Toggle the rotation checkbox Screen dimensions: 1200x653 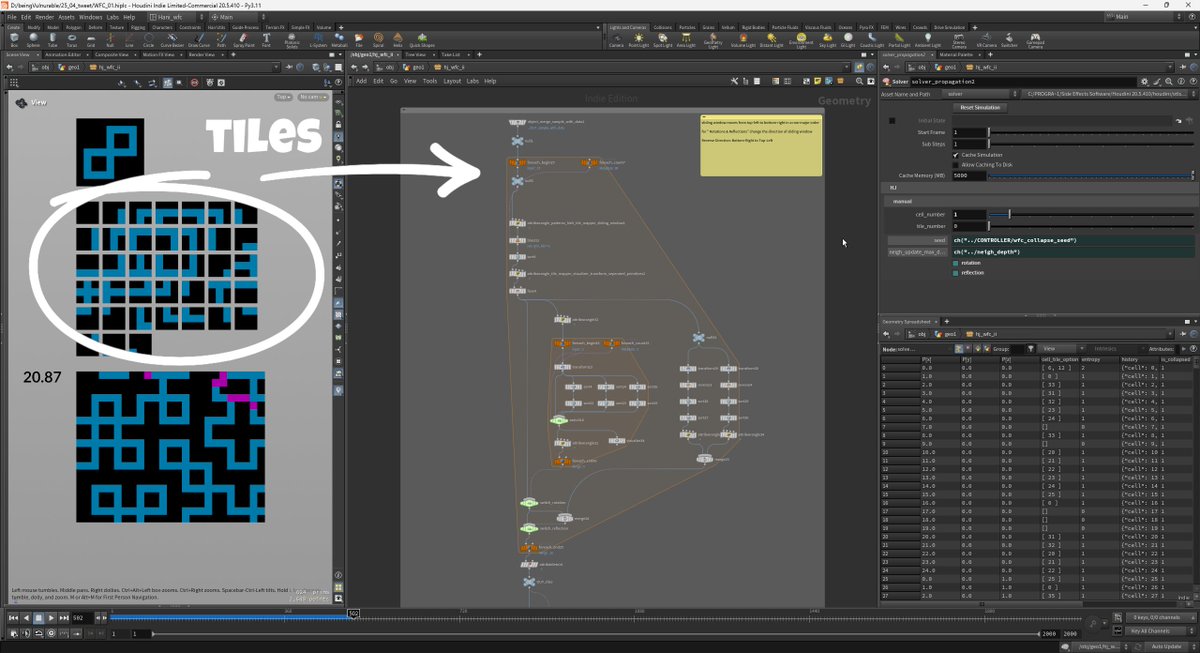(x=955, y=263)
